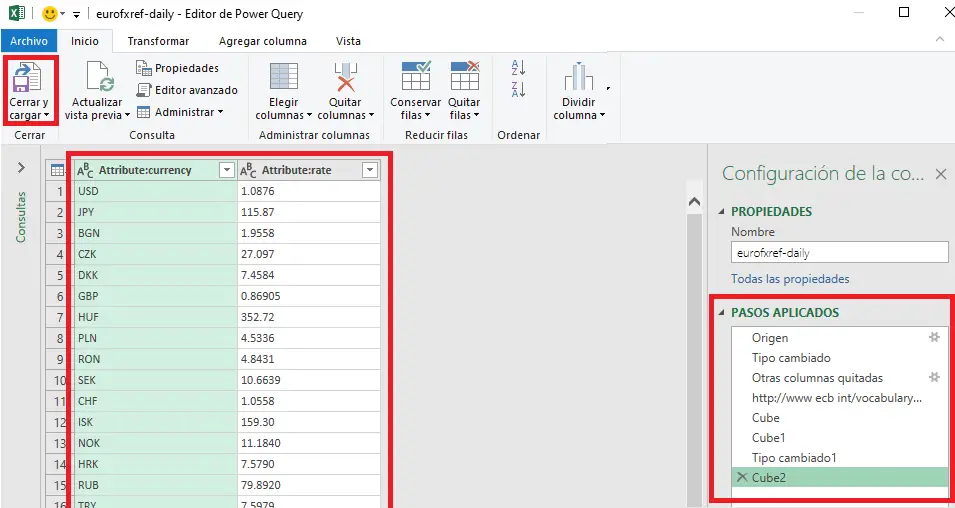The width and height of the screenshot is (955, 508).
Task: Click the Quitar filas icon
Action: pos(465,76)
